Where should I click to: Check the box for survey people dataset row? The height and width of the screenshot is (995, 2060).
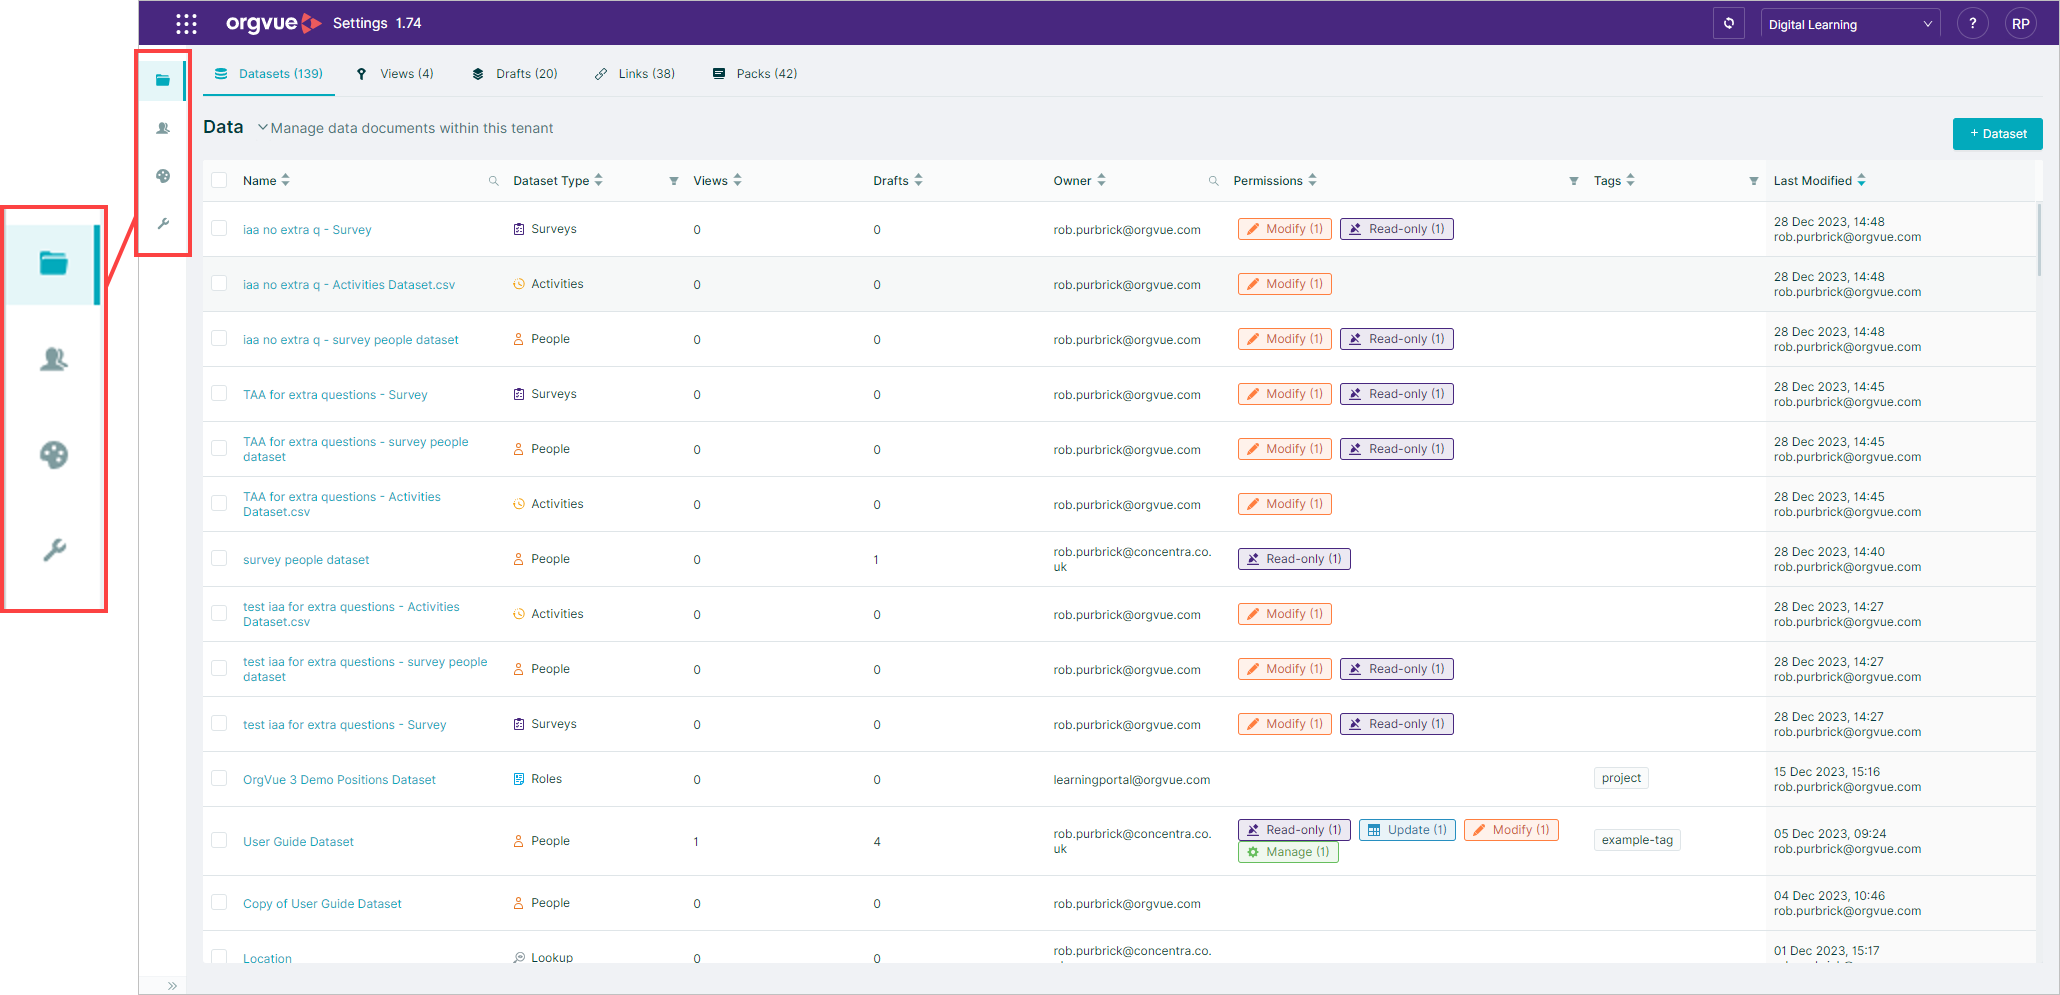[x=219, y=559]
